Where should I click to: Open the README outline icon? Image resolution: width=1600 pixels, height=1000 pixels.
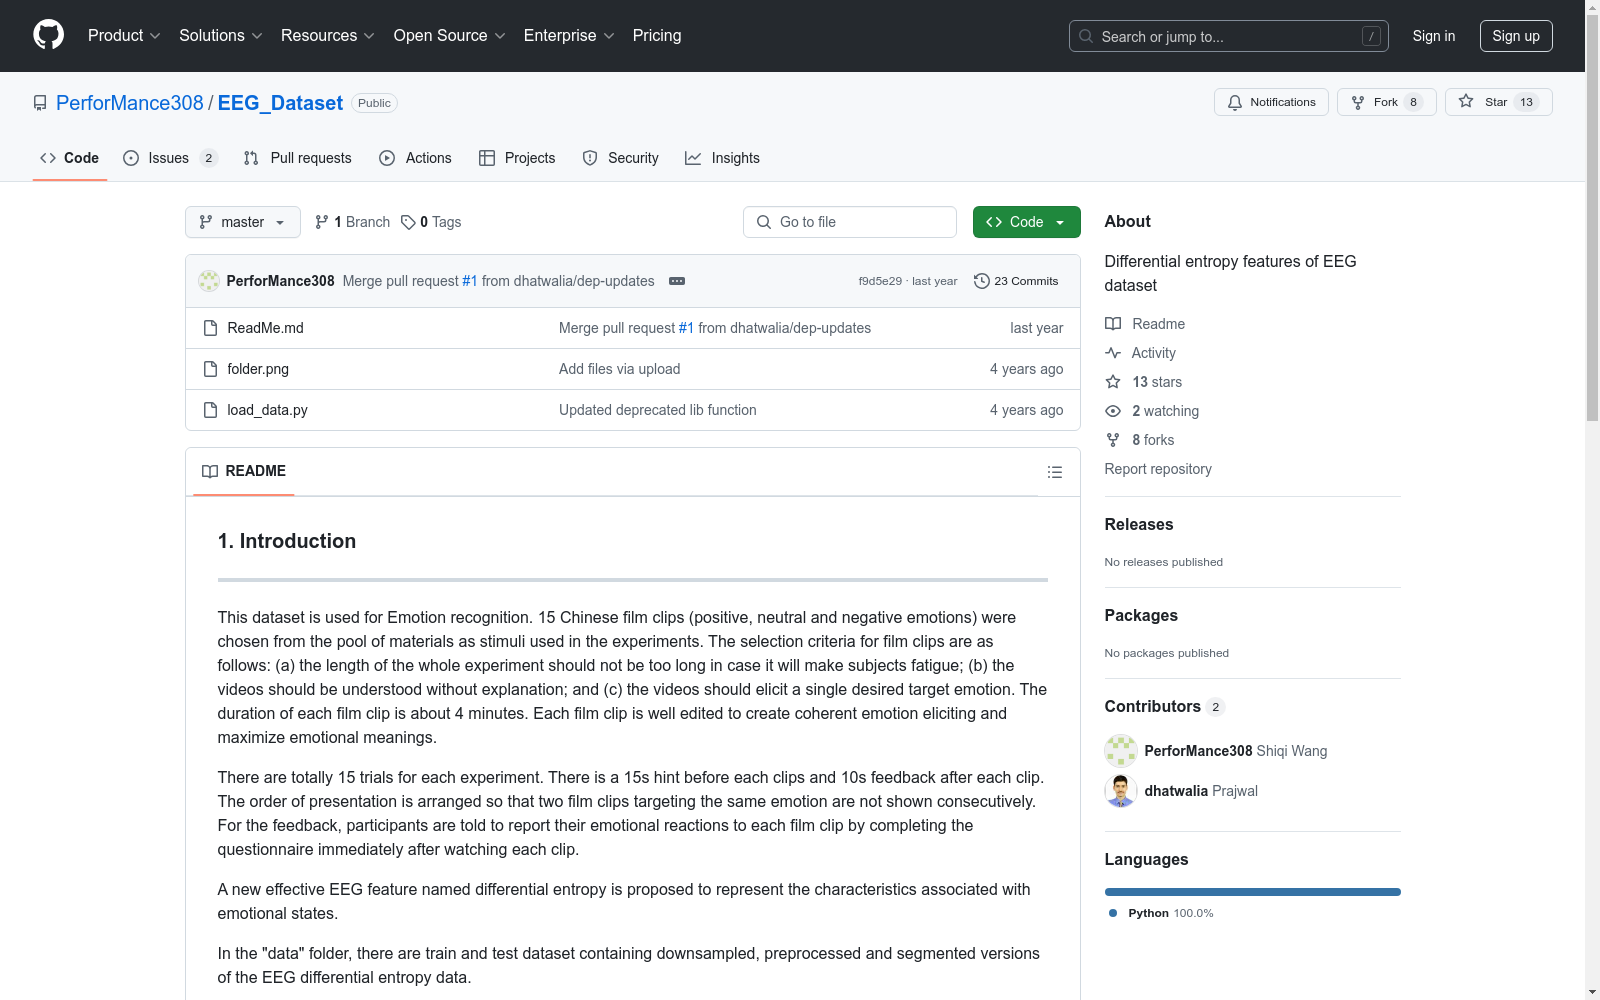tap(1055, 472)
